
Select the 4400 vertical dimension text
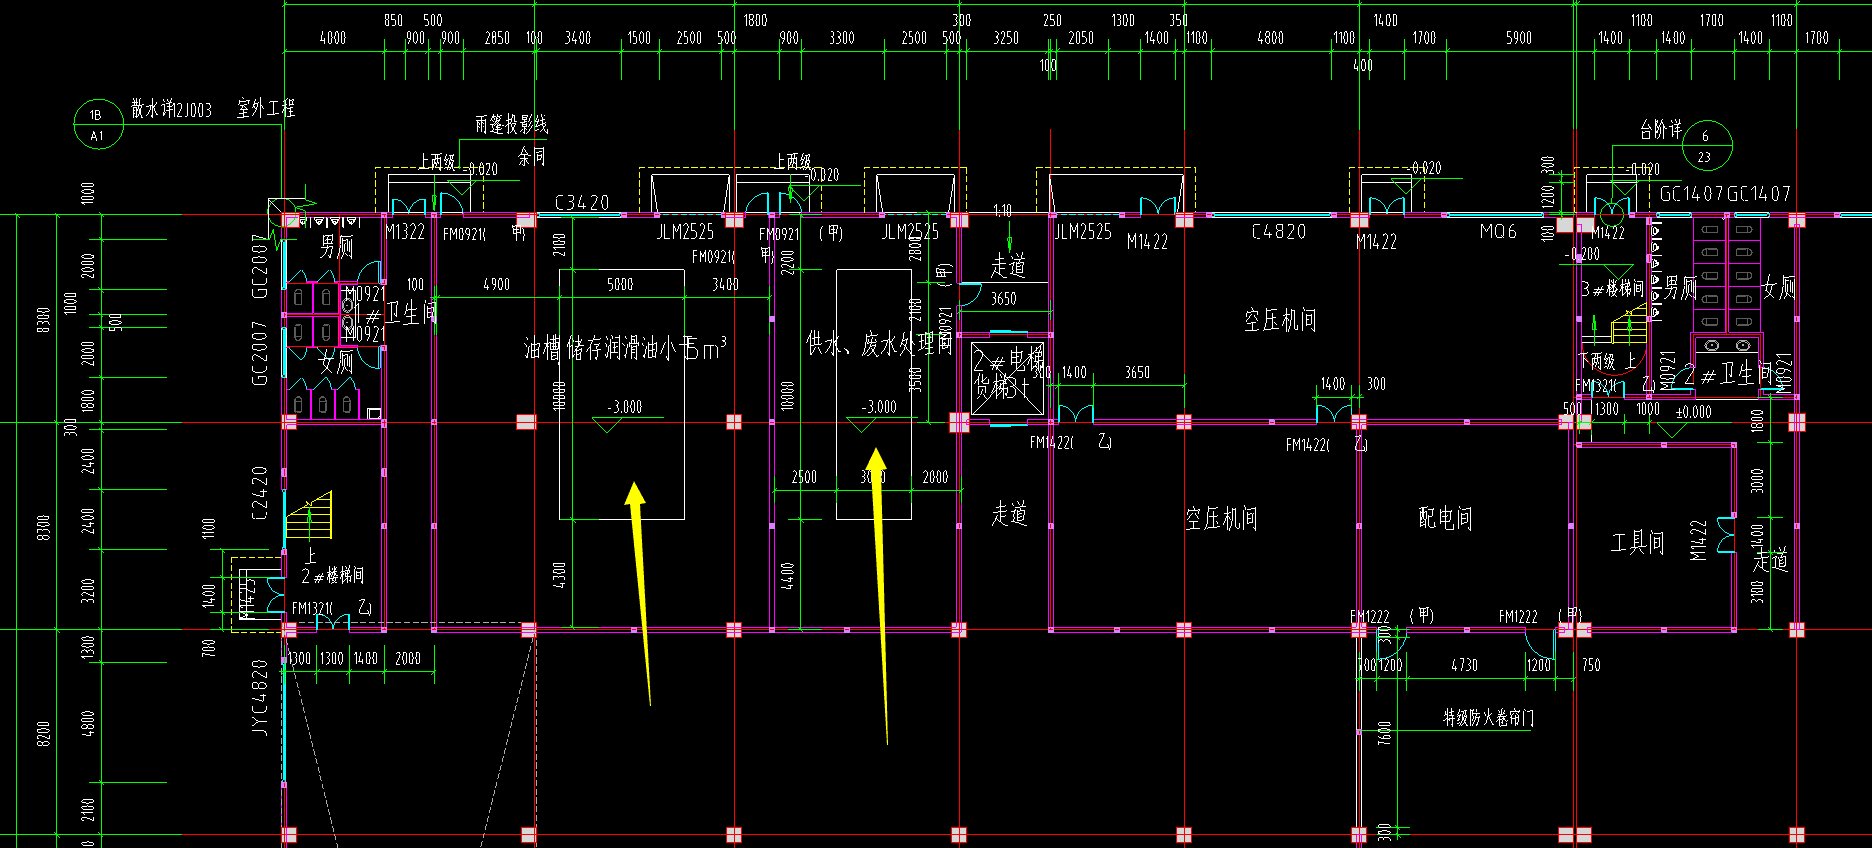(x=788, y=574)
